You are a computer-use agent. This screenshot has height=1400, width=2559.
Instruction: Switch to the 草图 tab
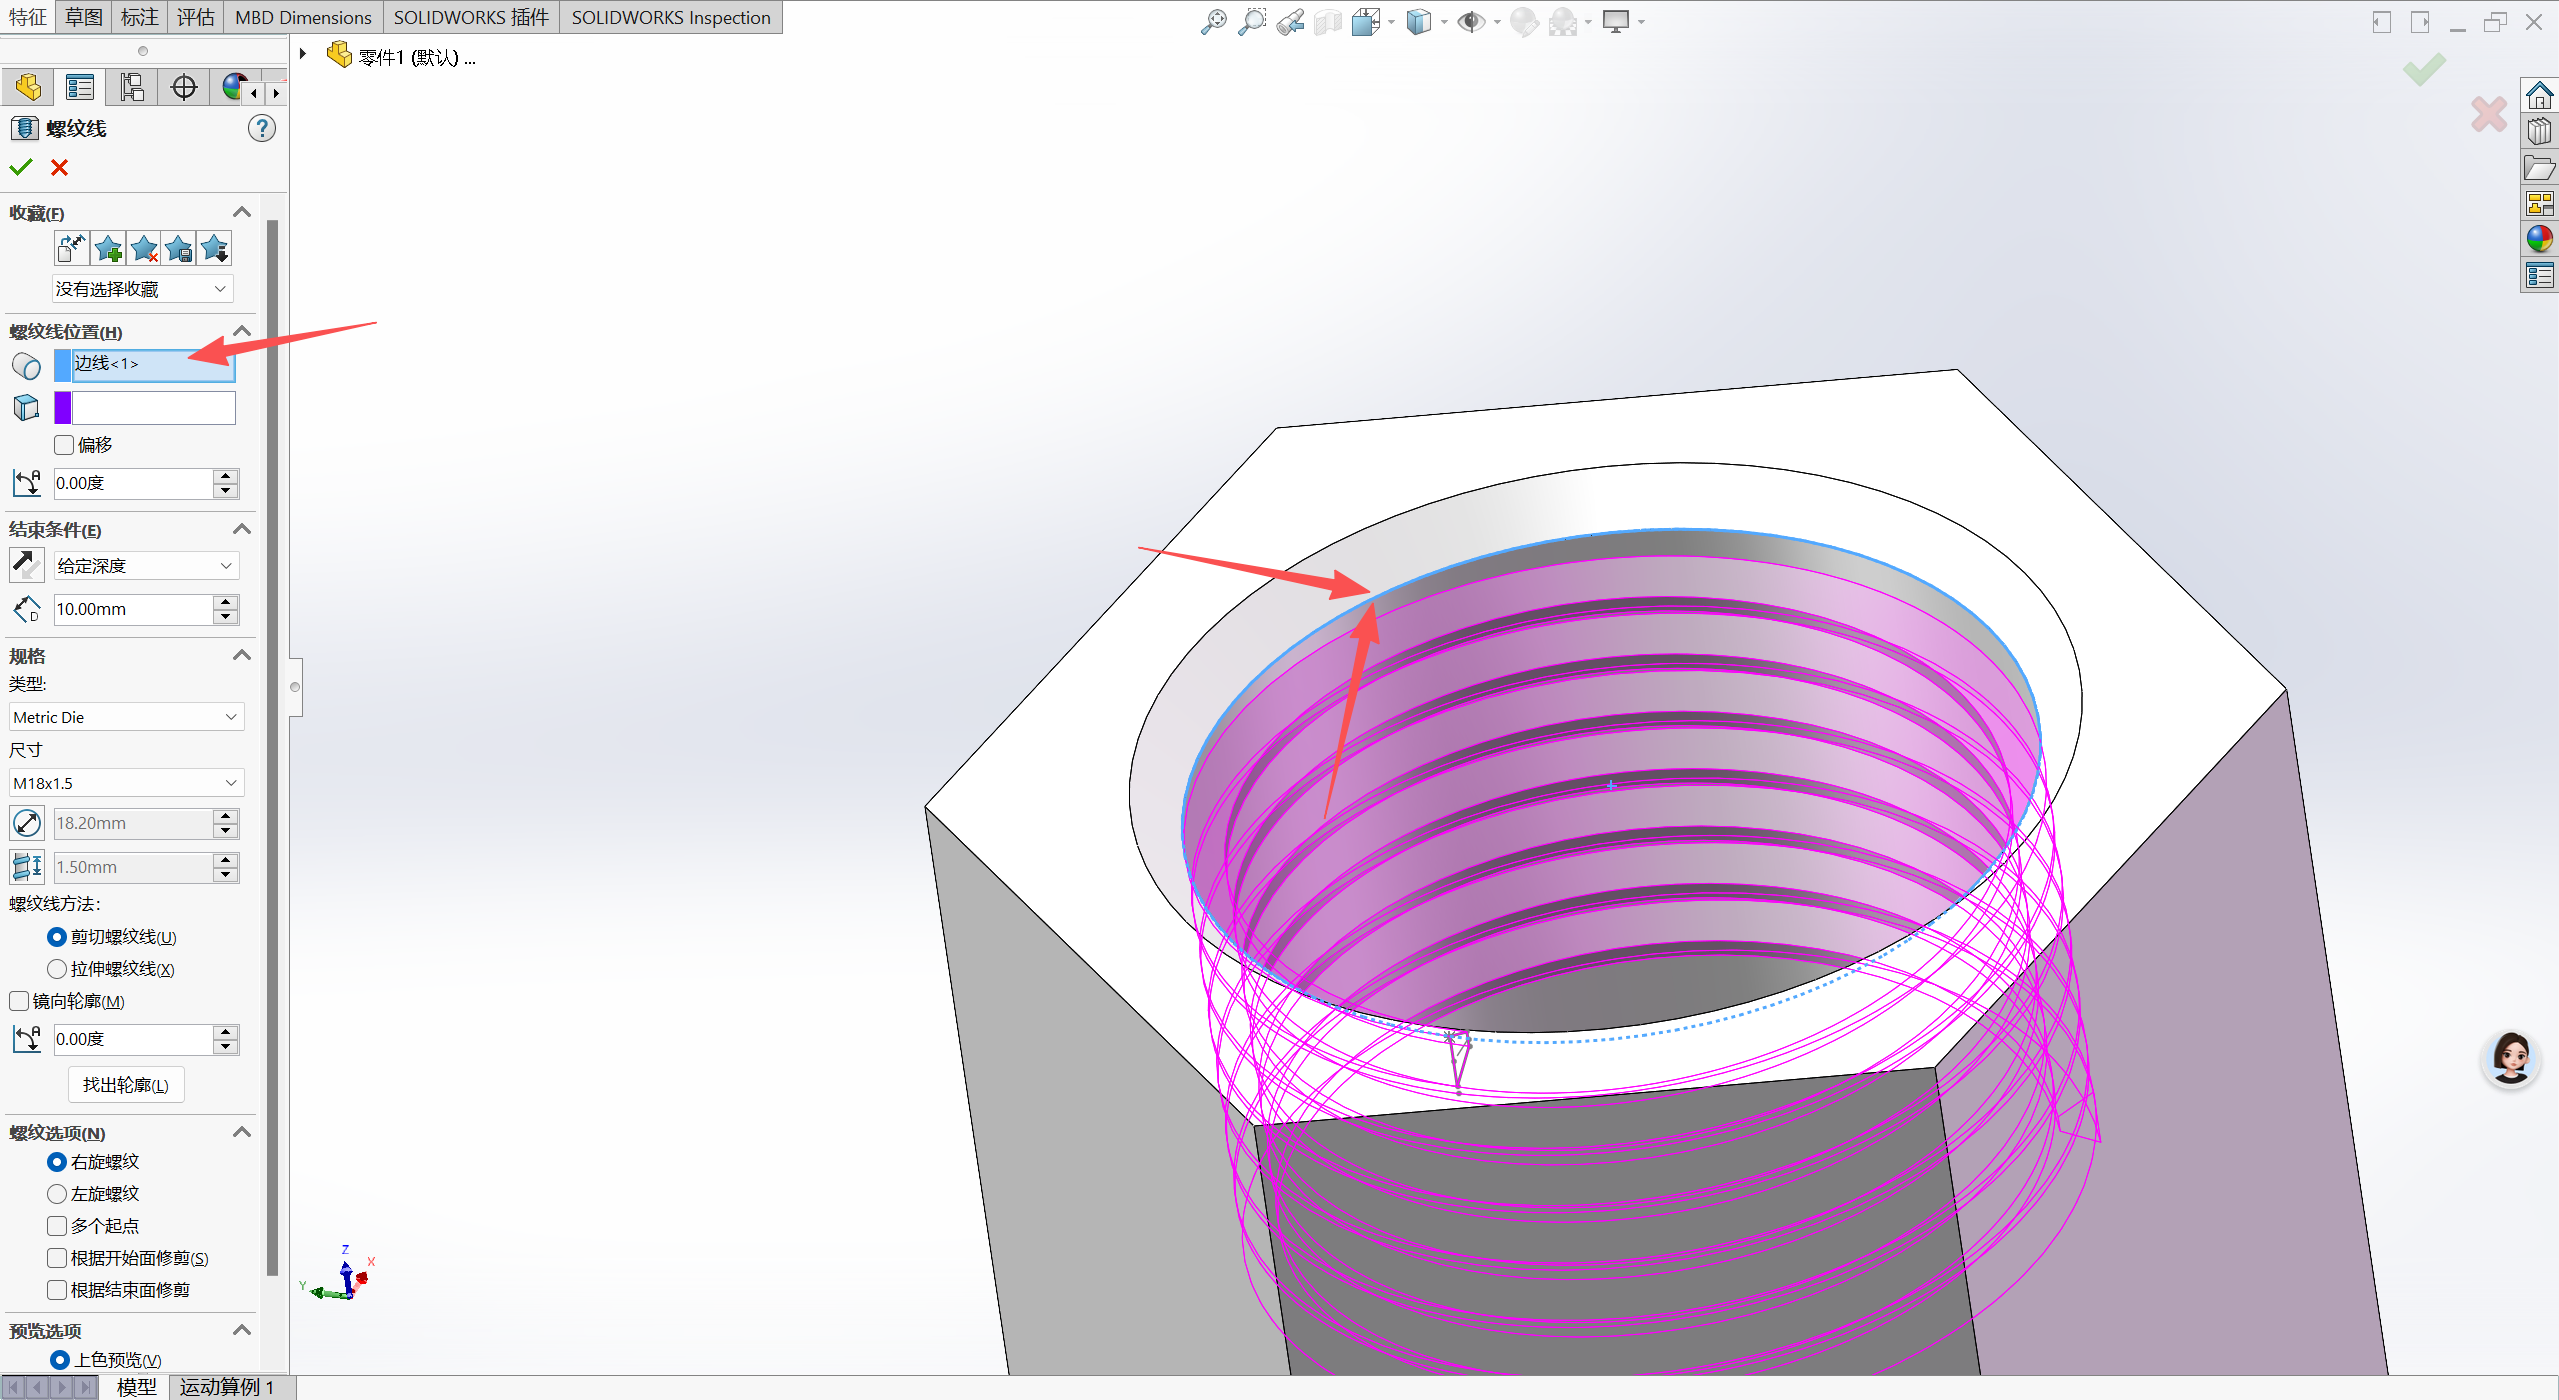point(84,17)
